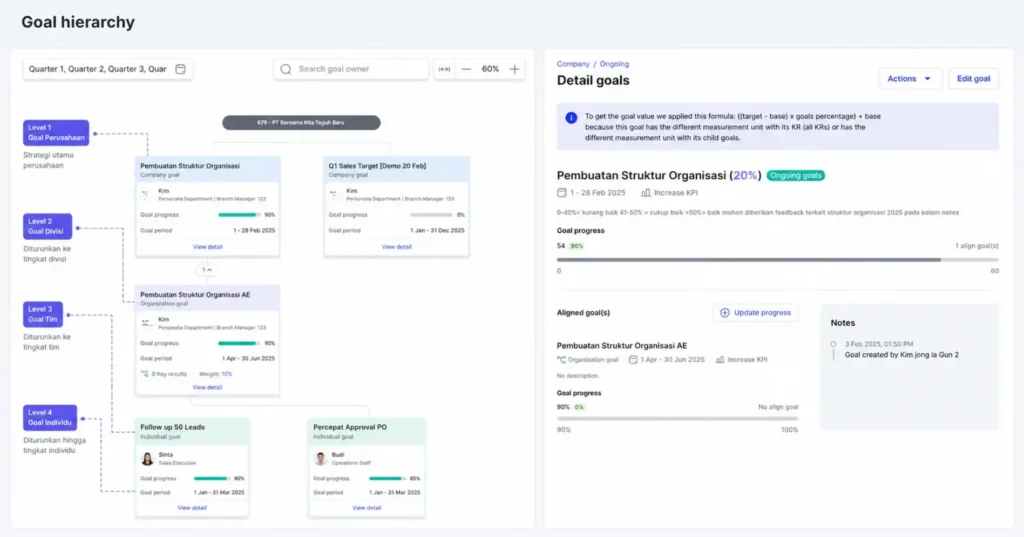Click the calendar icon in quarter filter
Image resolution: width=1024 pixels, height=537 pixels.
coord(180,69)
